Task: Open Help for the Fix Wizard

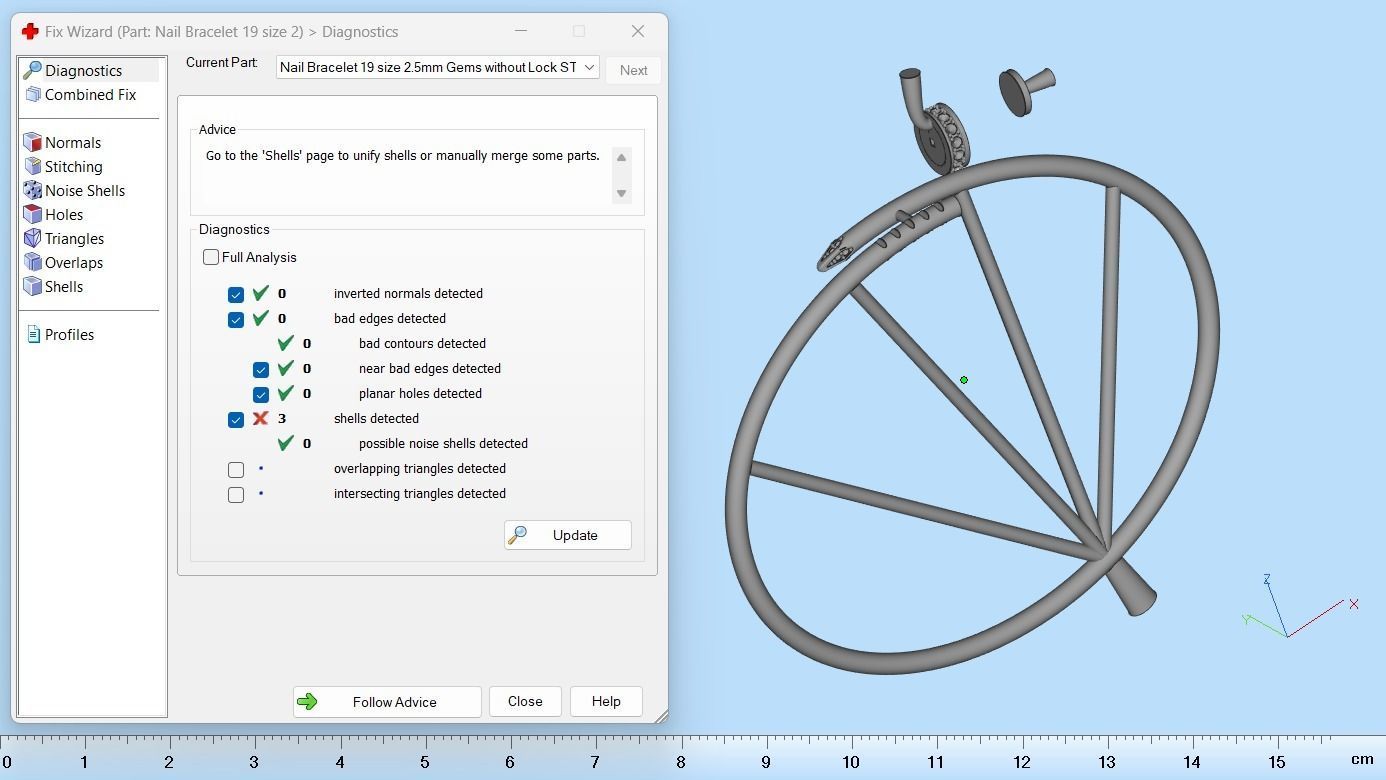Action: [x=606, y=701]
